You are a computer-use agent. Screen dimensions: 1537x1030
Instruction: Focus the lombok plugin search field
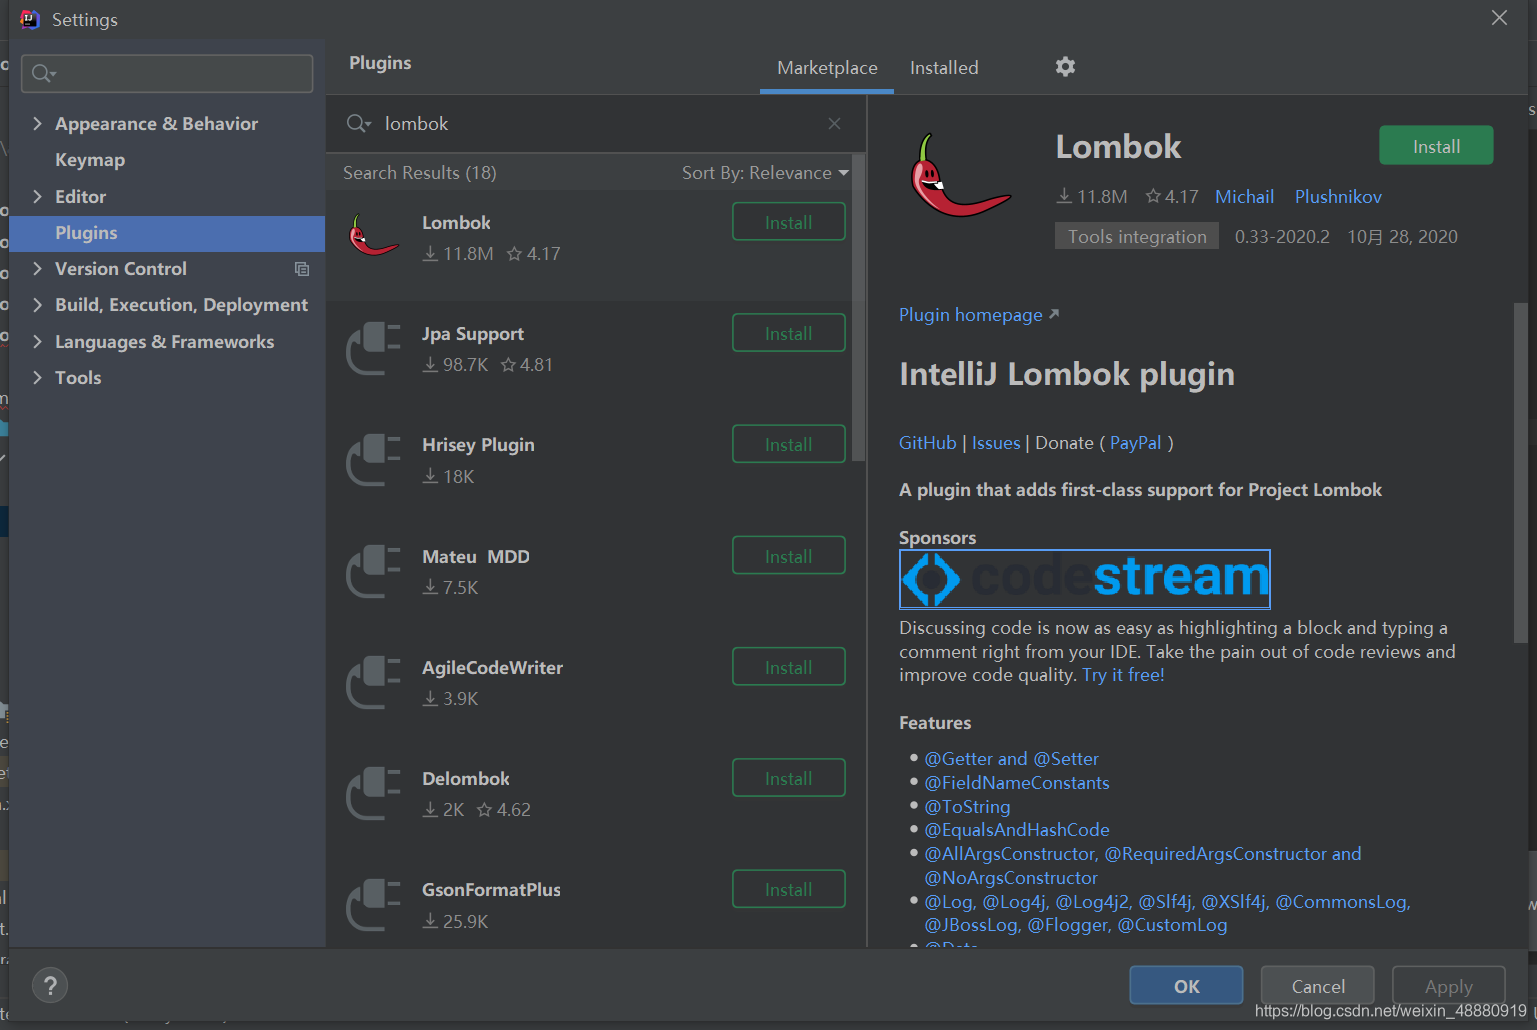597,124
